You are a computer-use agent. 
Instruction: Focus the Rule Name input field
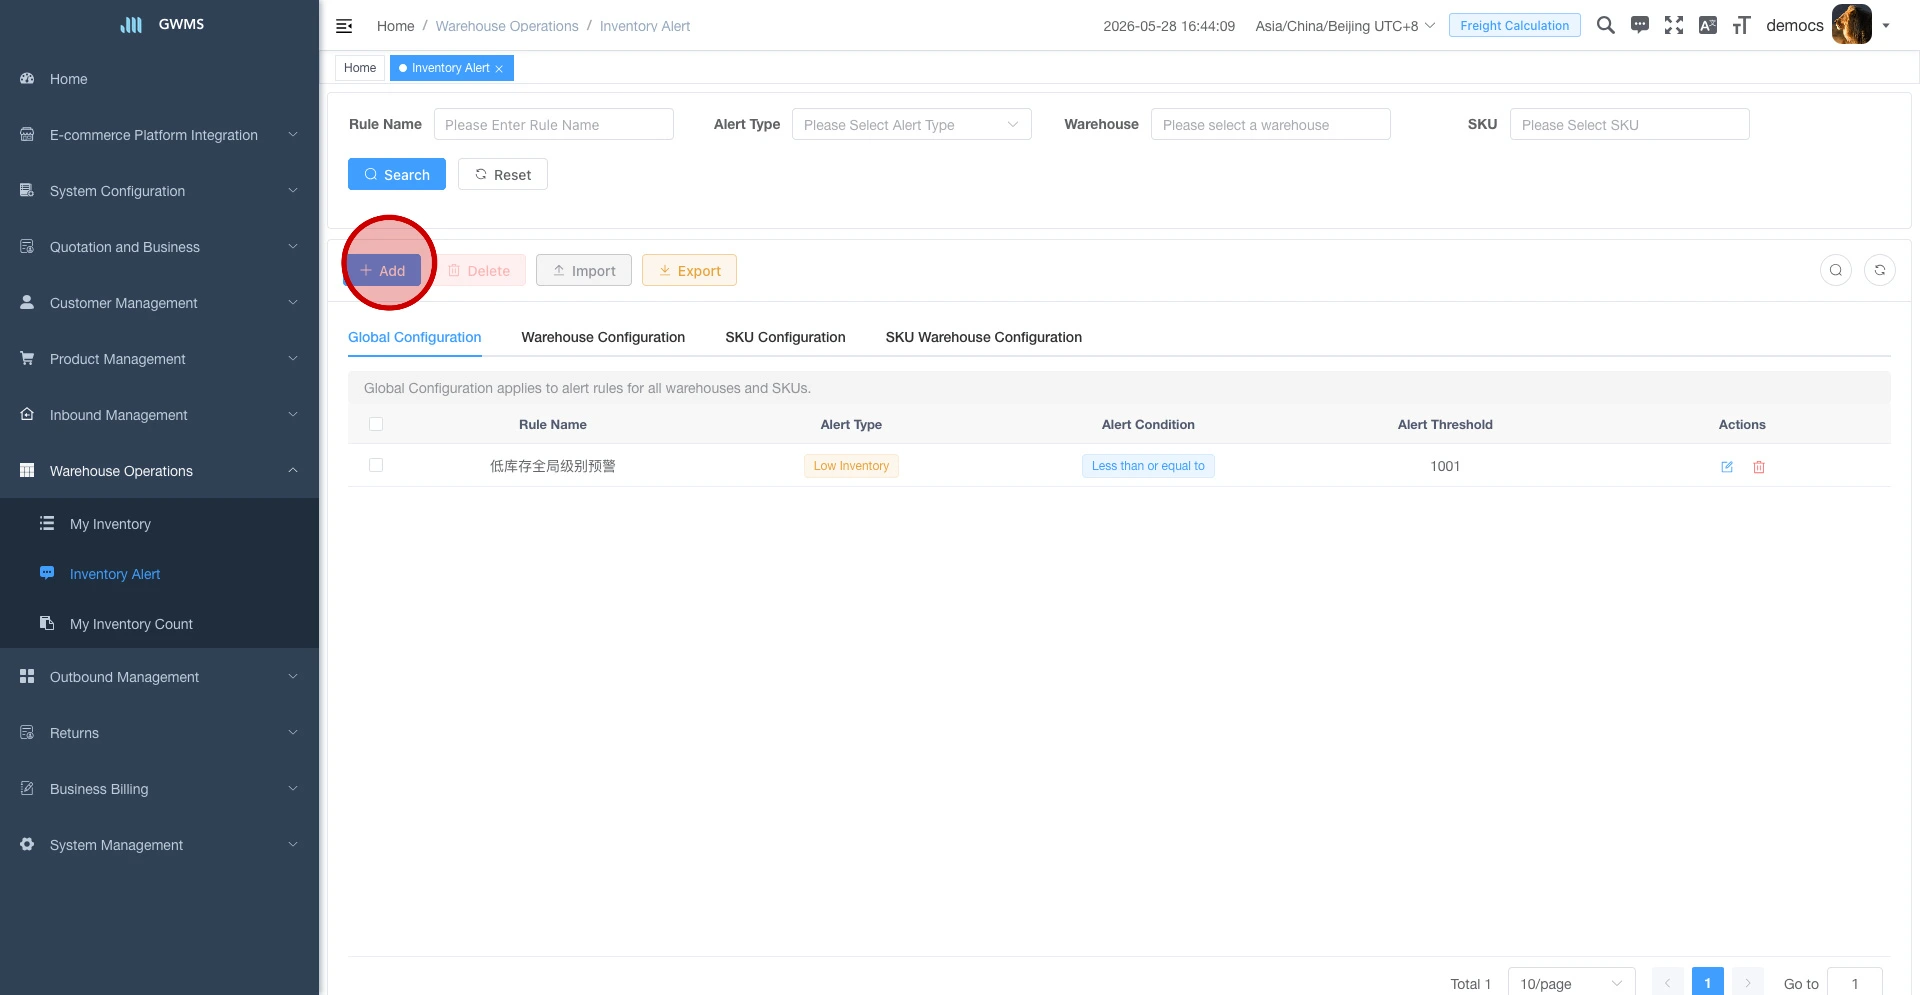coord(553,124)
